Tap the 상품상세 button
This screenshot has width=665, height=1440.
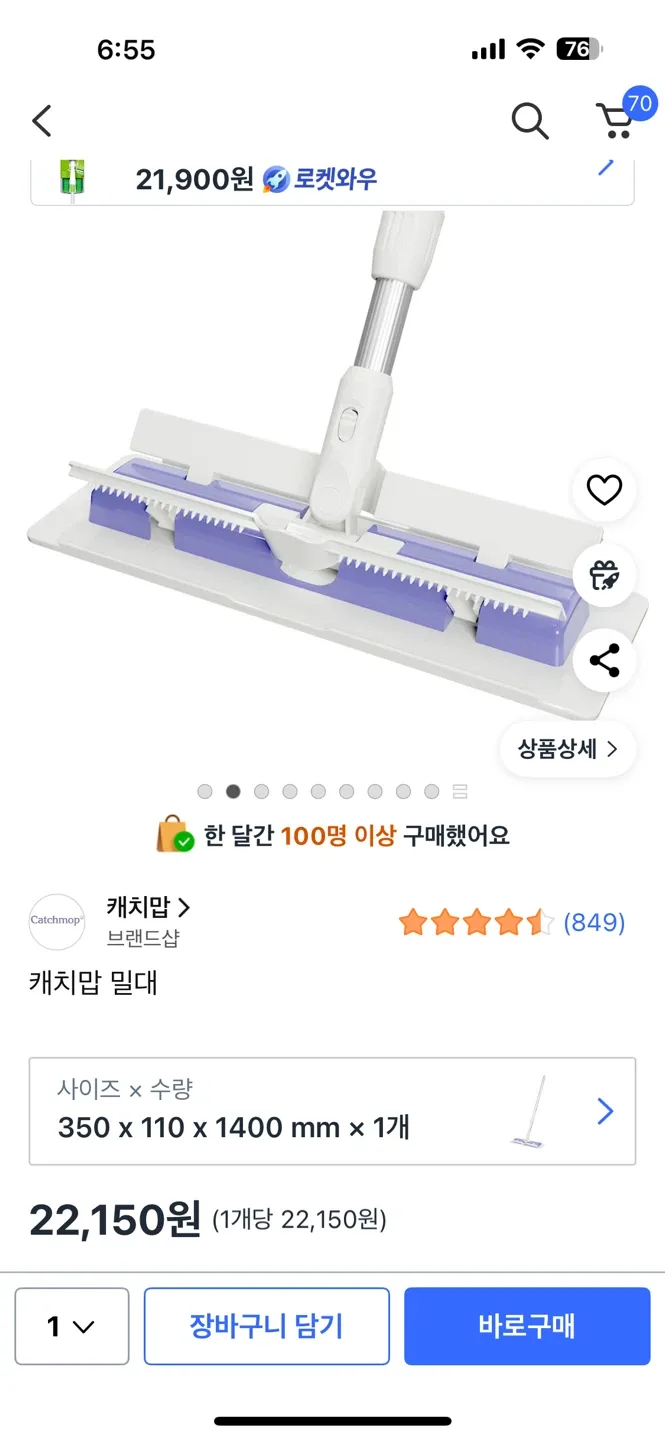[x=567, y=748]
